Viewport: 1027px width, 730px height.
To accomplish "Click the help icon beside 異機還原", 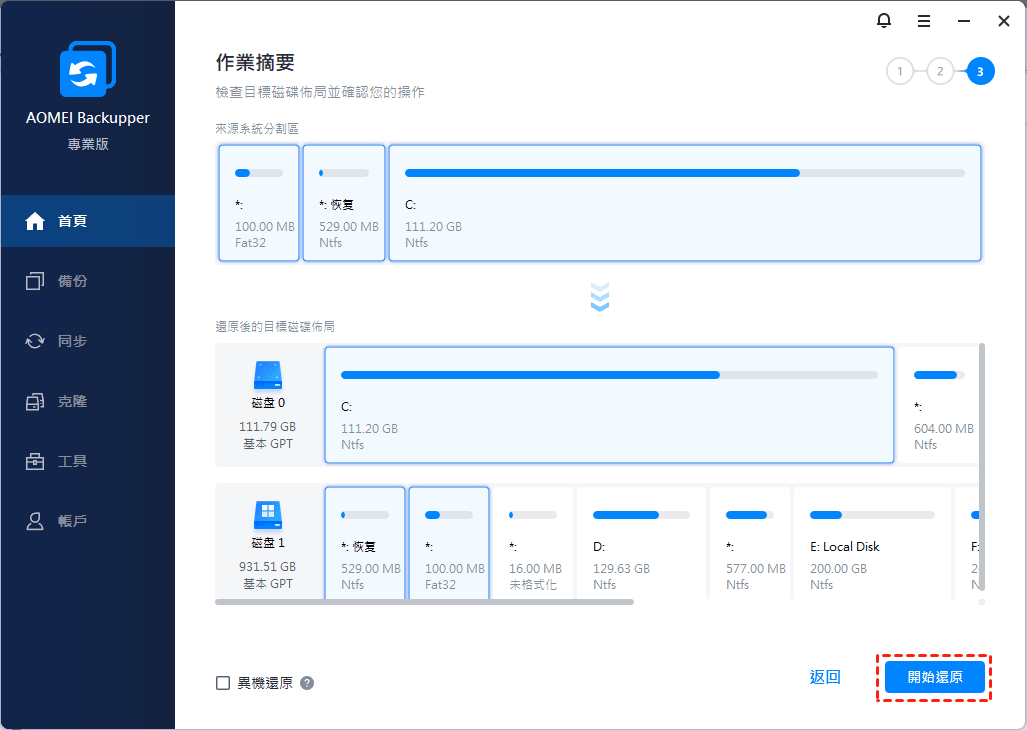I will (x=307, y=683).
